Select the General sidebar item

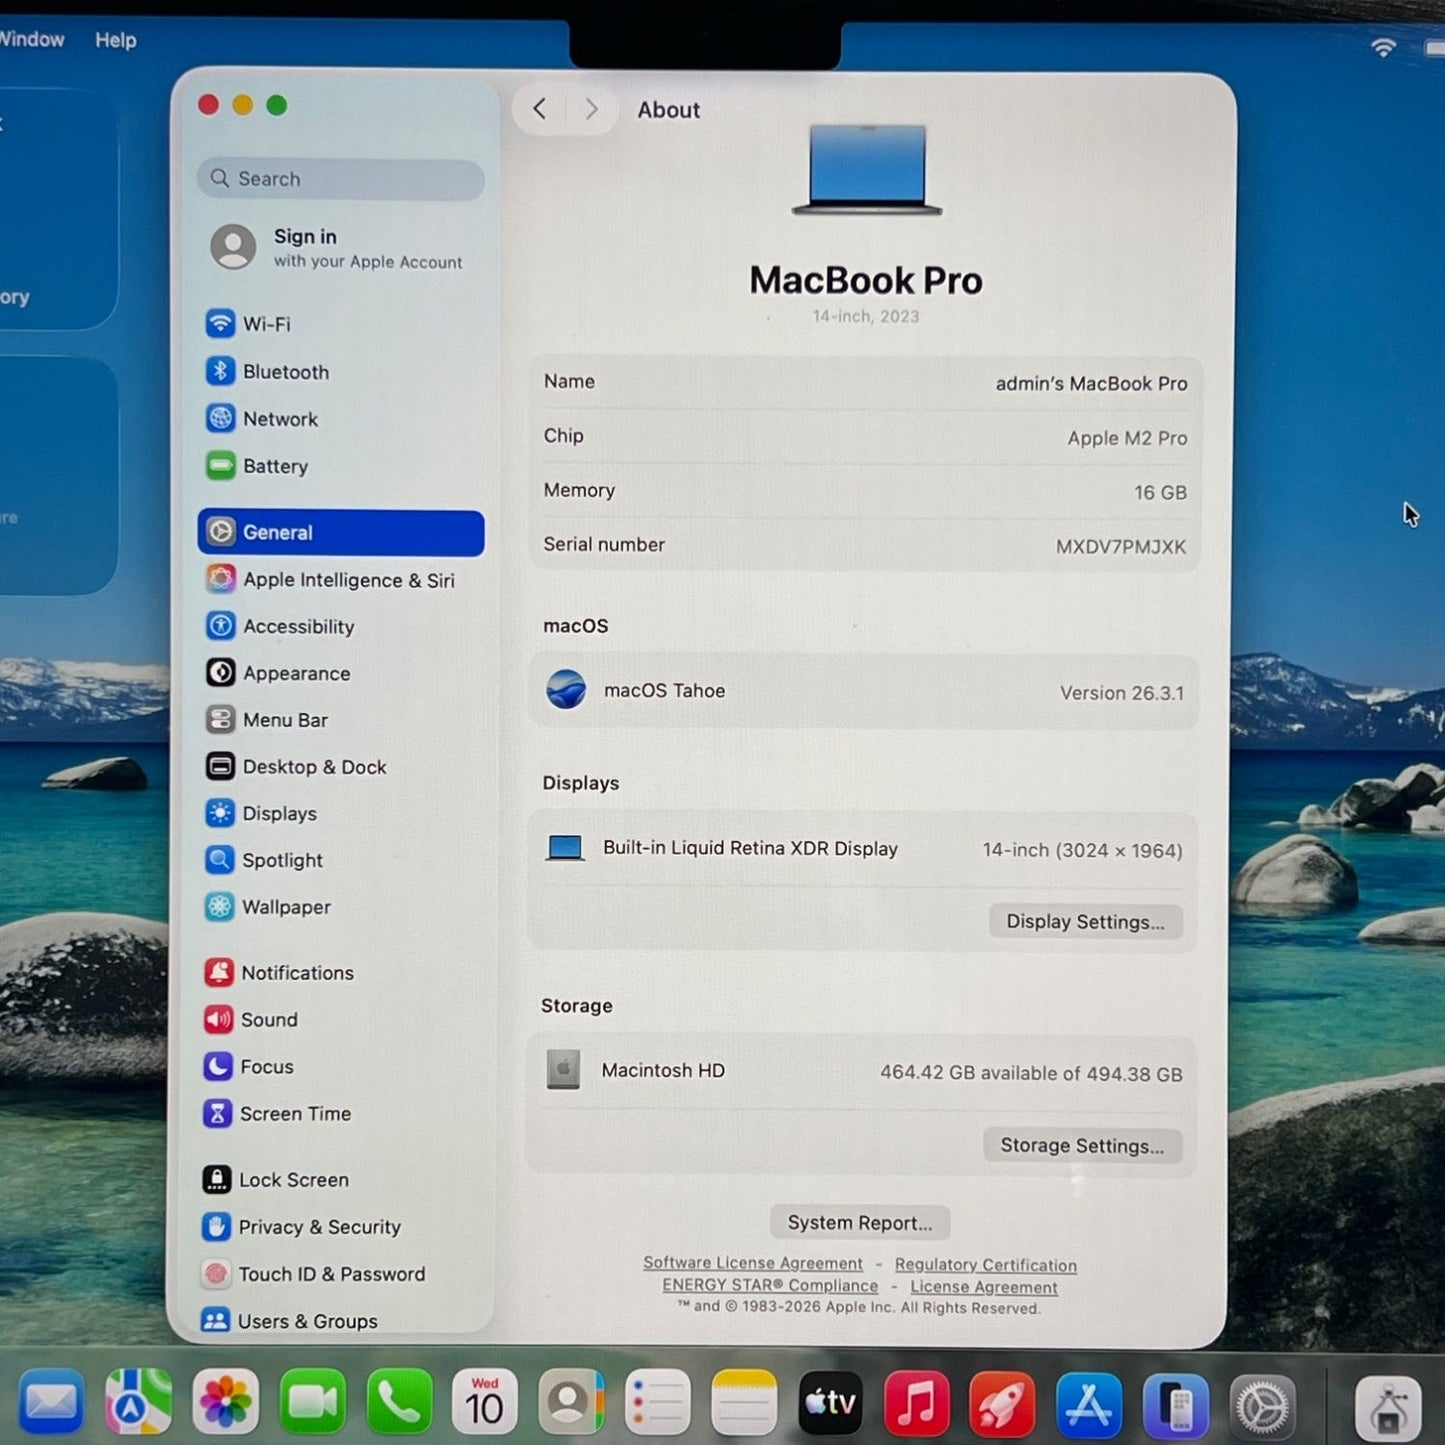point(340,533)
